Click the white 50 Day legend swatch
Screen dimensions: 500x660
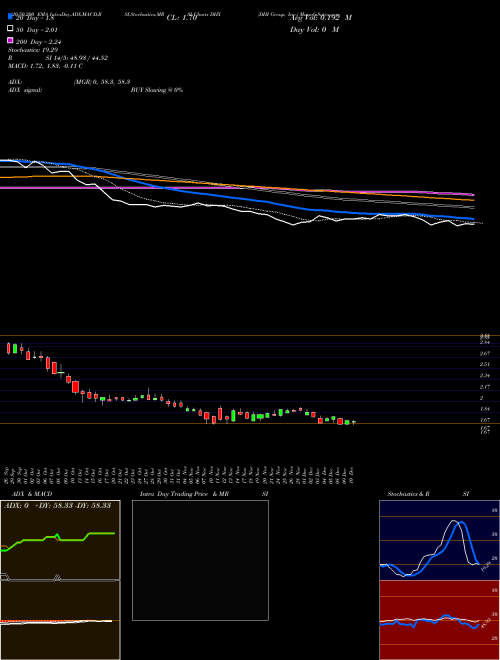coord(10,29)
